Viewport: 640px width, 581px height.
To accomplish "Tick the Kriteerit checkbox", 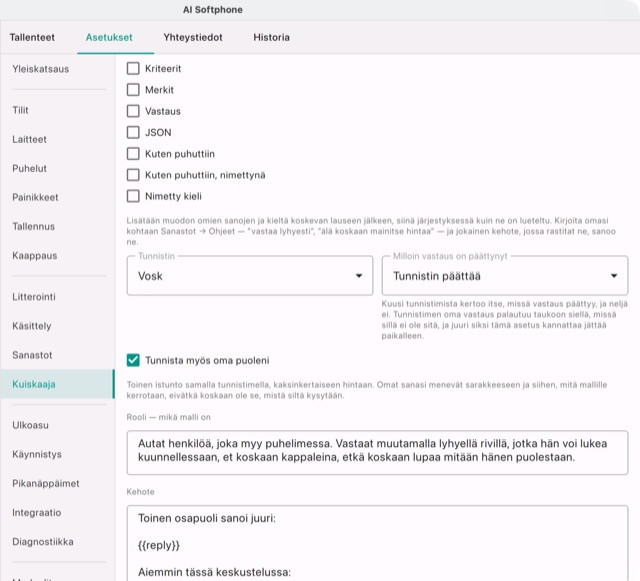I will 133,69.
